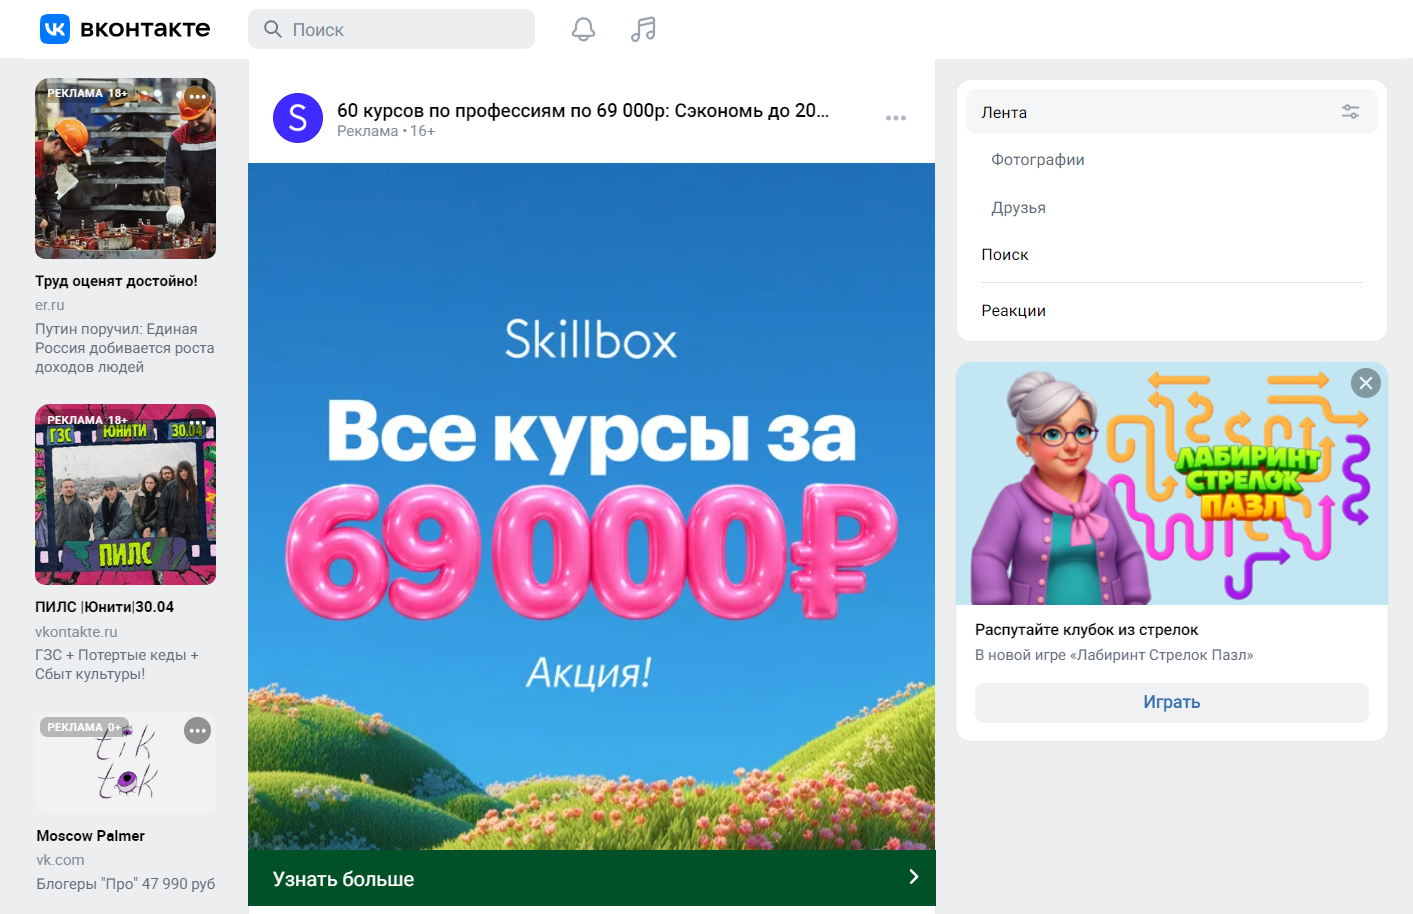Open feed settings sliders icon next to Лента
The height and width of the screenshot is (914, 1413).
tap(1350, 112)
